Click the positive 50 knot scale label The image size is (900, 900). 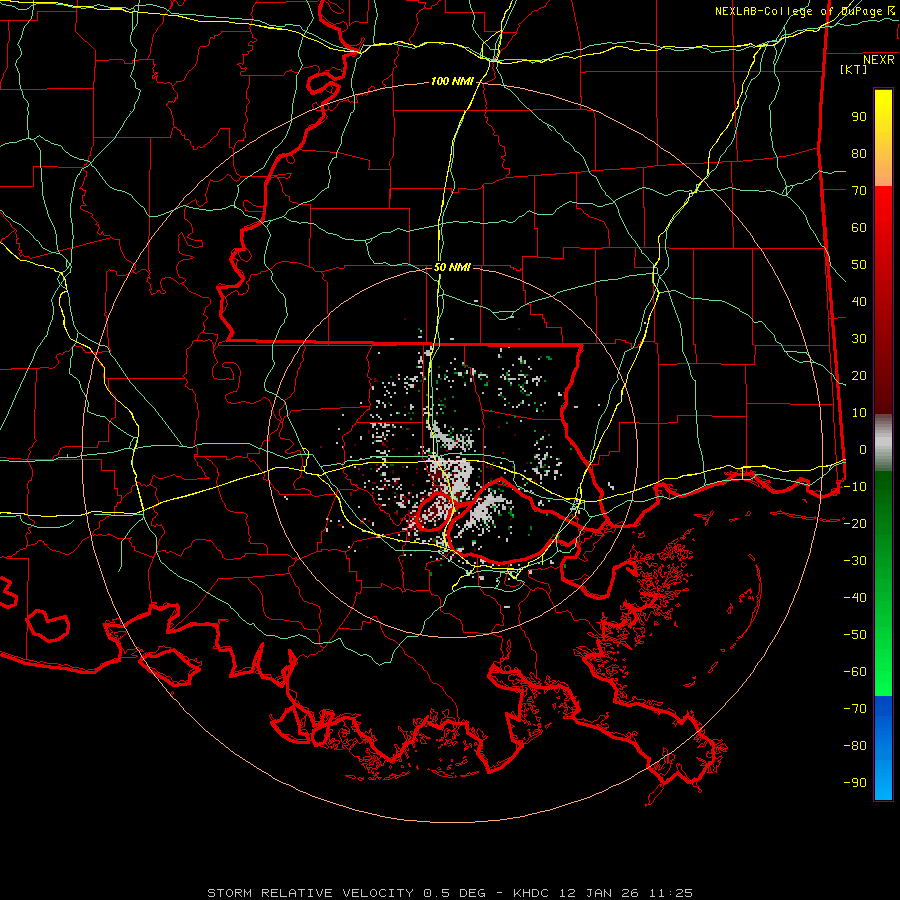859,265
